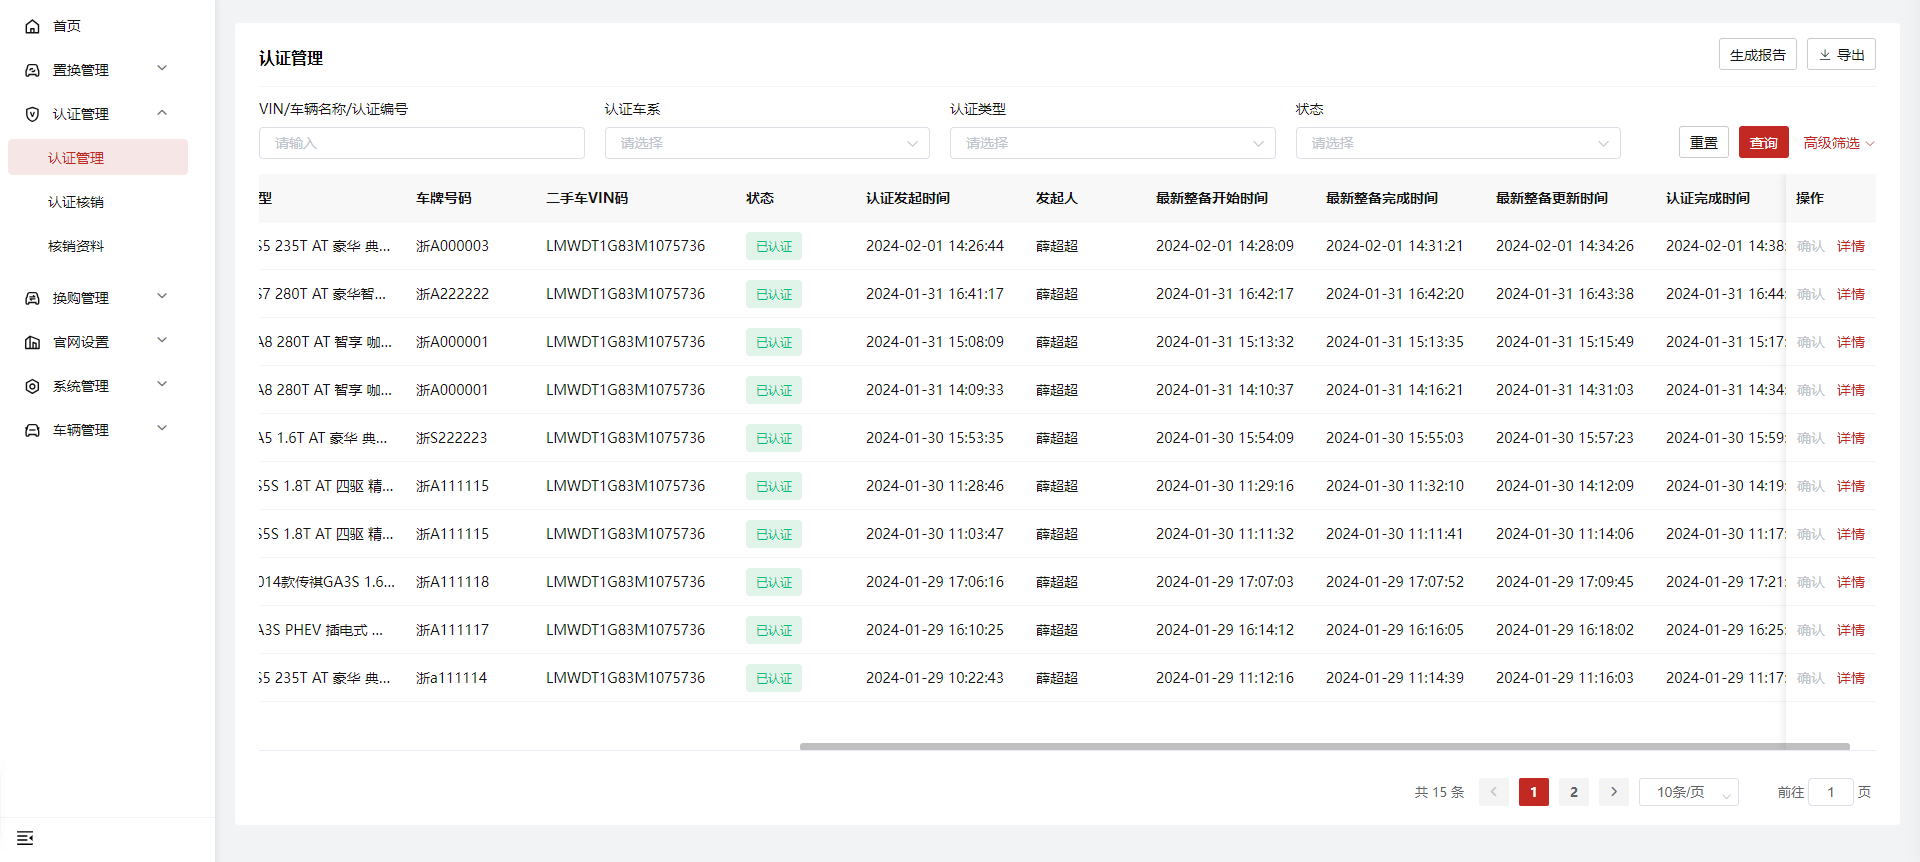Expand the 系统管理 menu chevron
Screen dimensions: 1920x862
click(162, 385)
